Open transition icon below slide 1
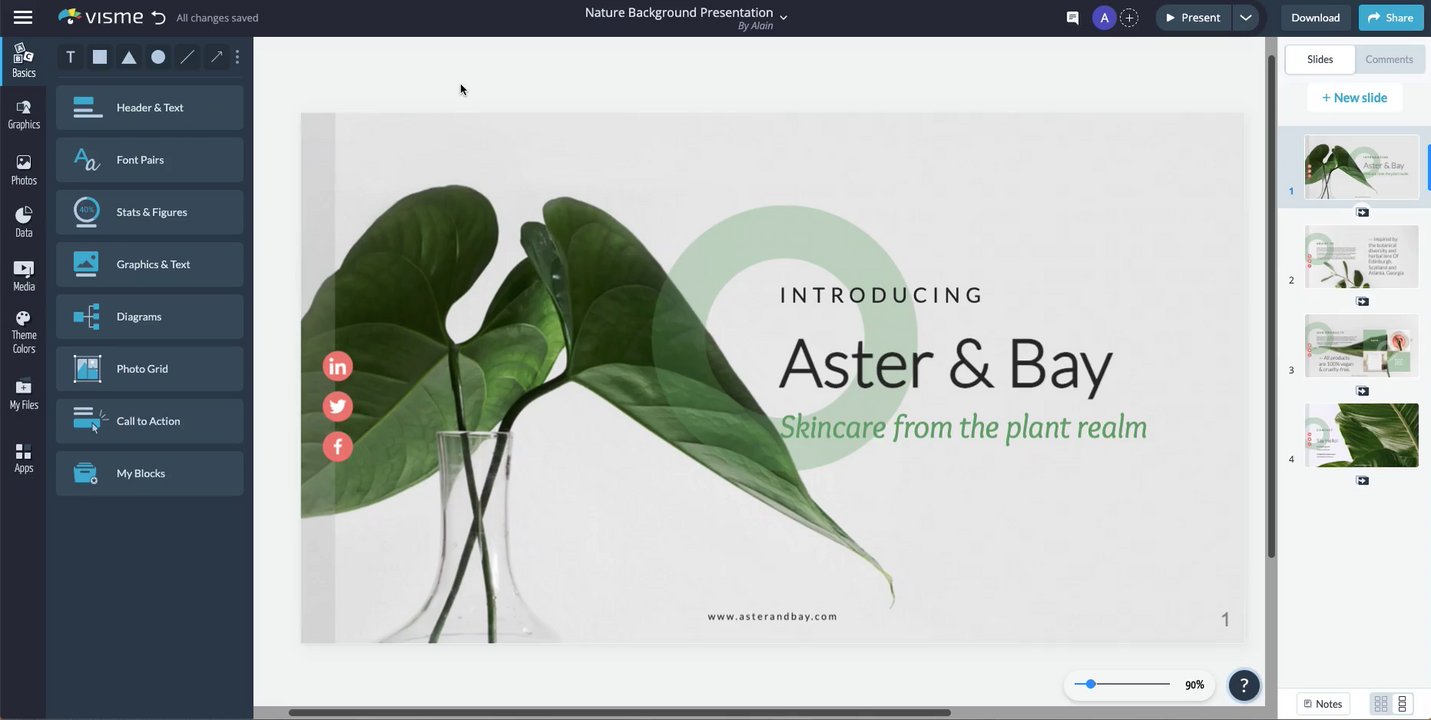This screenshot has width=1431, height=720. coord(1362,212)
